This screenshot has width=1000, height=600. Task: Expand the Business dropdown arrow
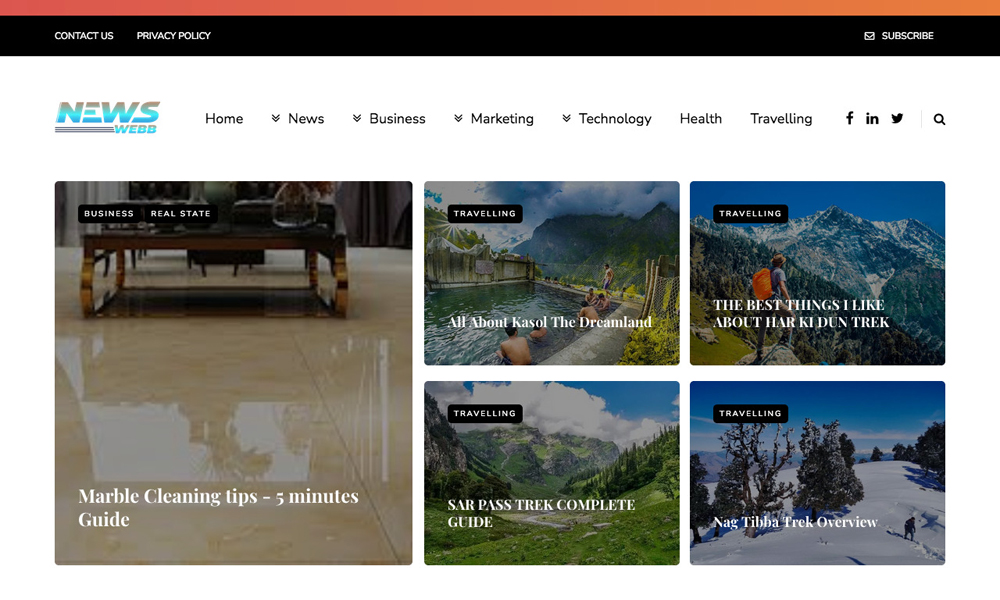(357, 118)
